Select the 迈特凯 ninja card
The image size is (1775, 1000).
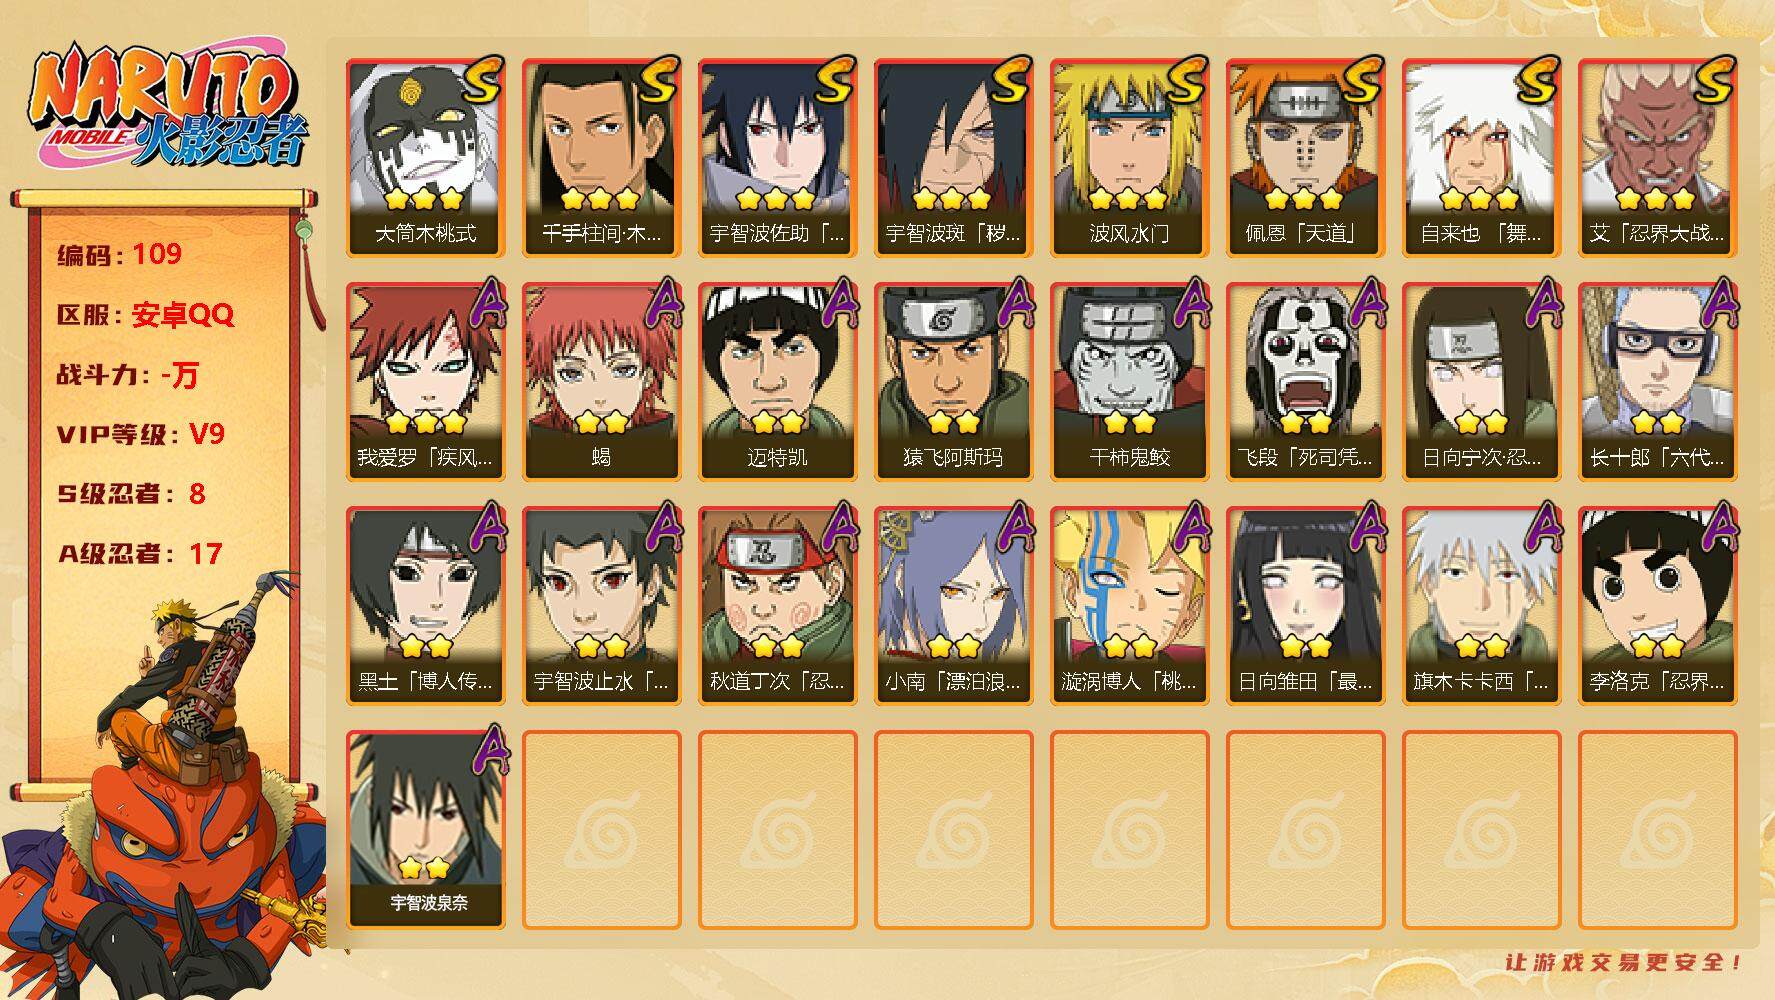tap(777, 382)
